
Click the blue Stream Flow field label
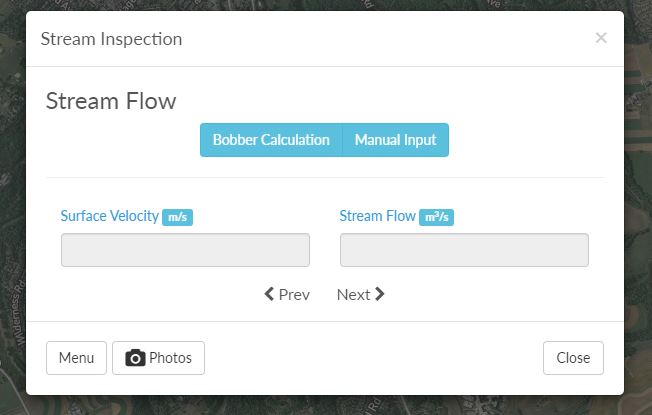(378, 216)
